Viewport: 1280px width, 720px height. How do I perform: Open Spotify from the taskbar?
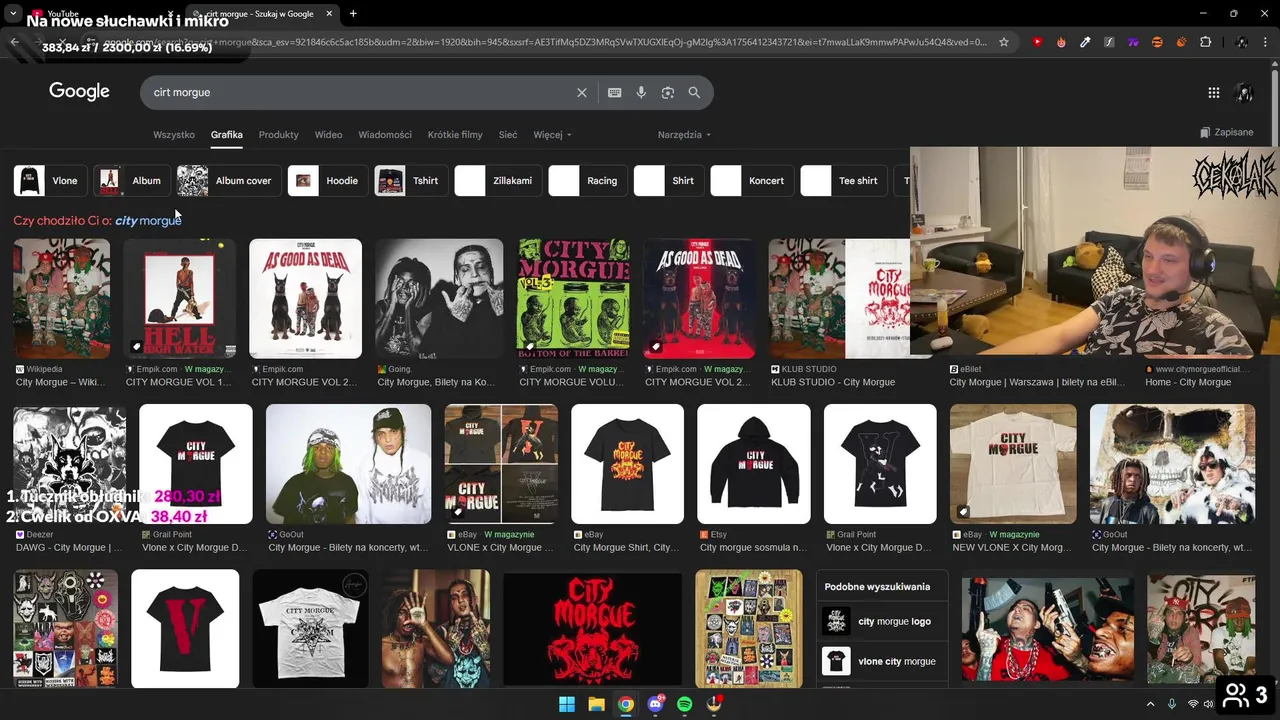(685, 704)
